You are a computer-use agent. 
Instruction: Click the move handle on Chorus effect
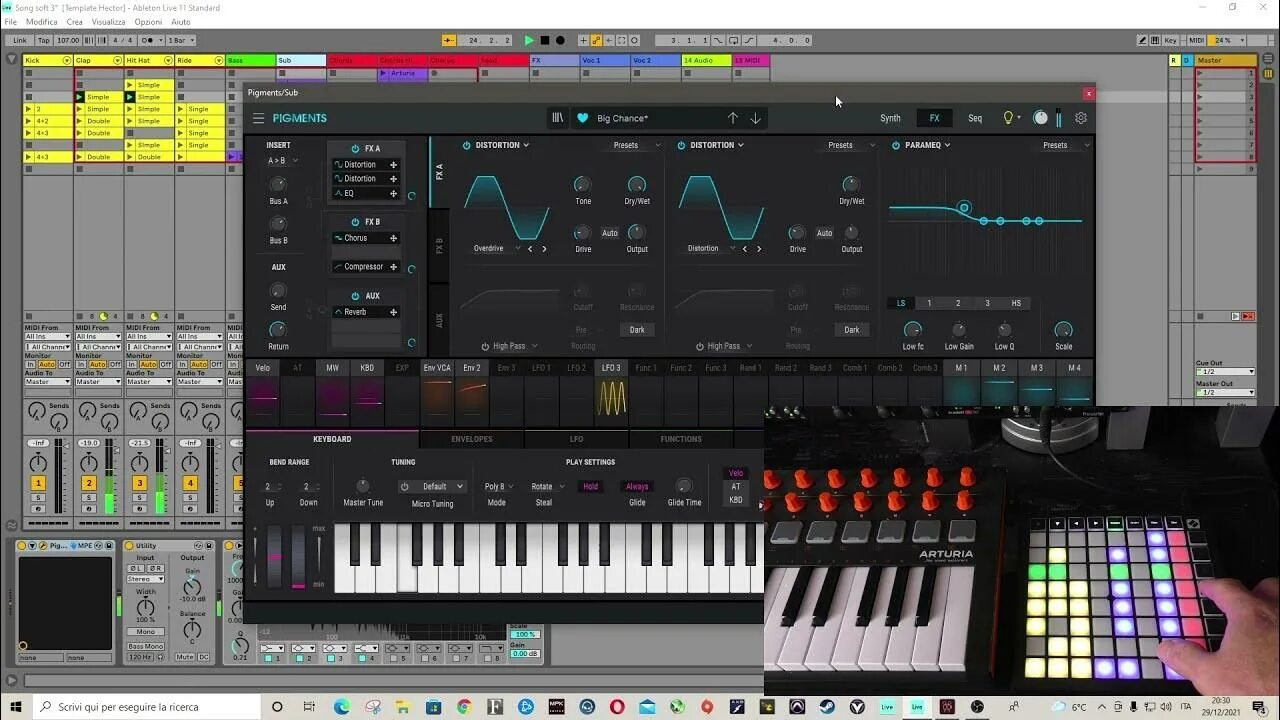click(393, 238)
